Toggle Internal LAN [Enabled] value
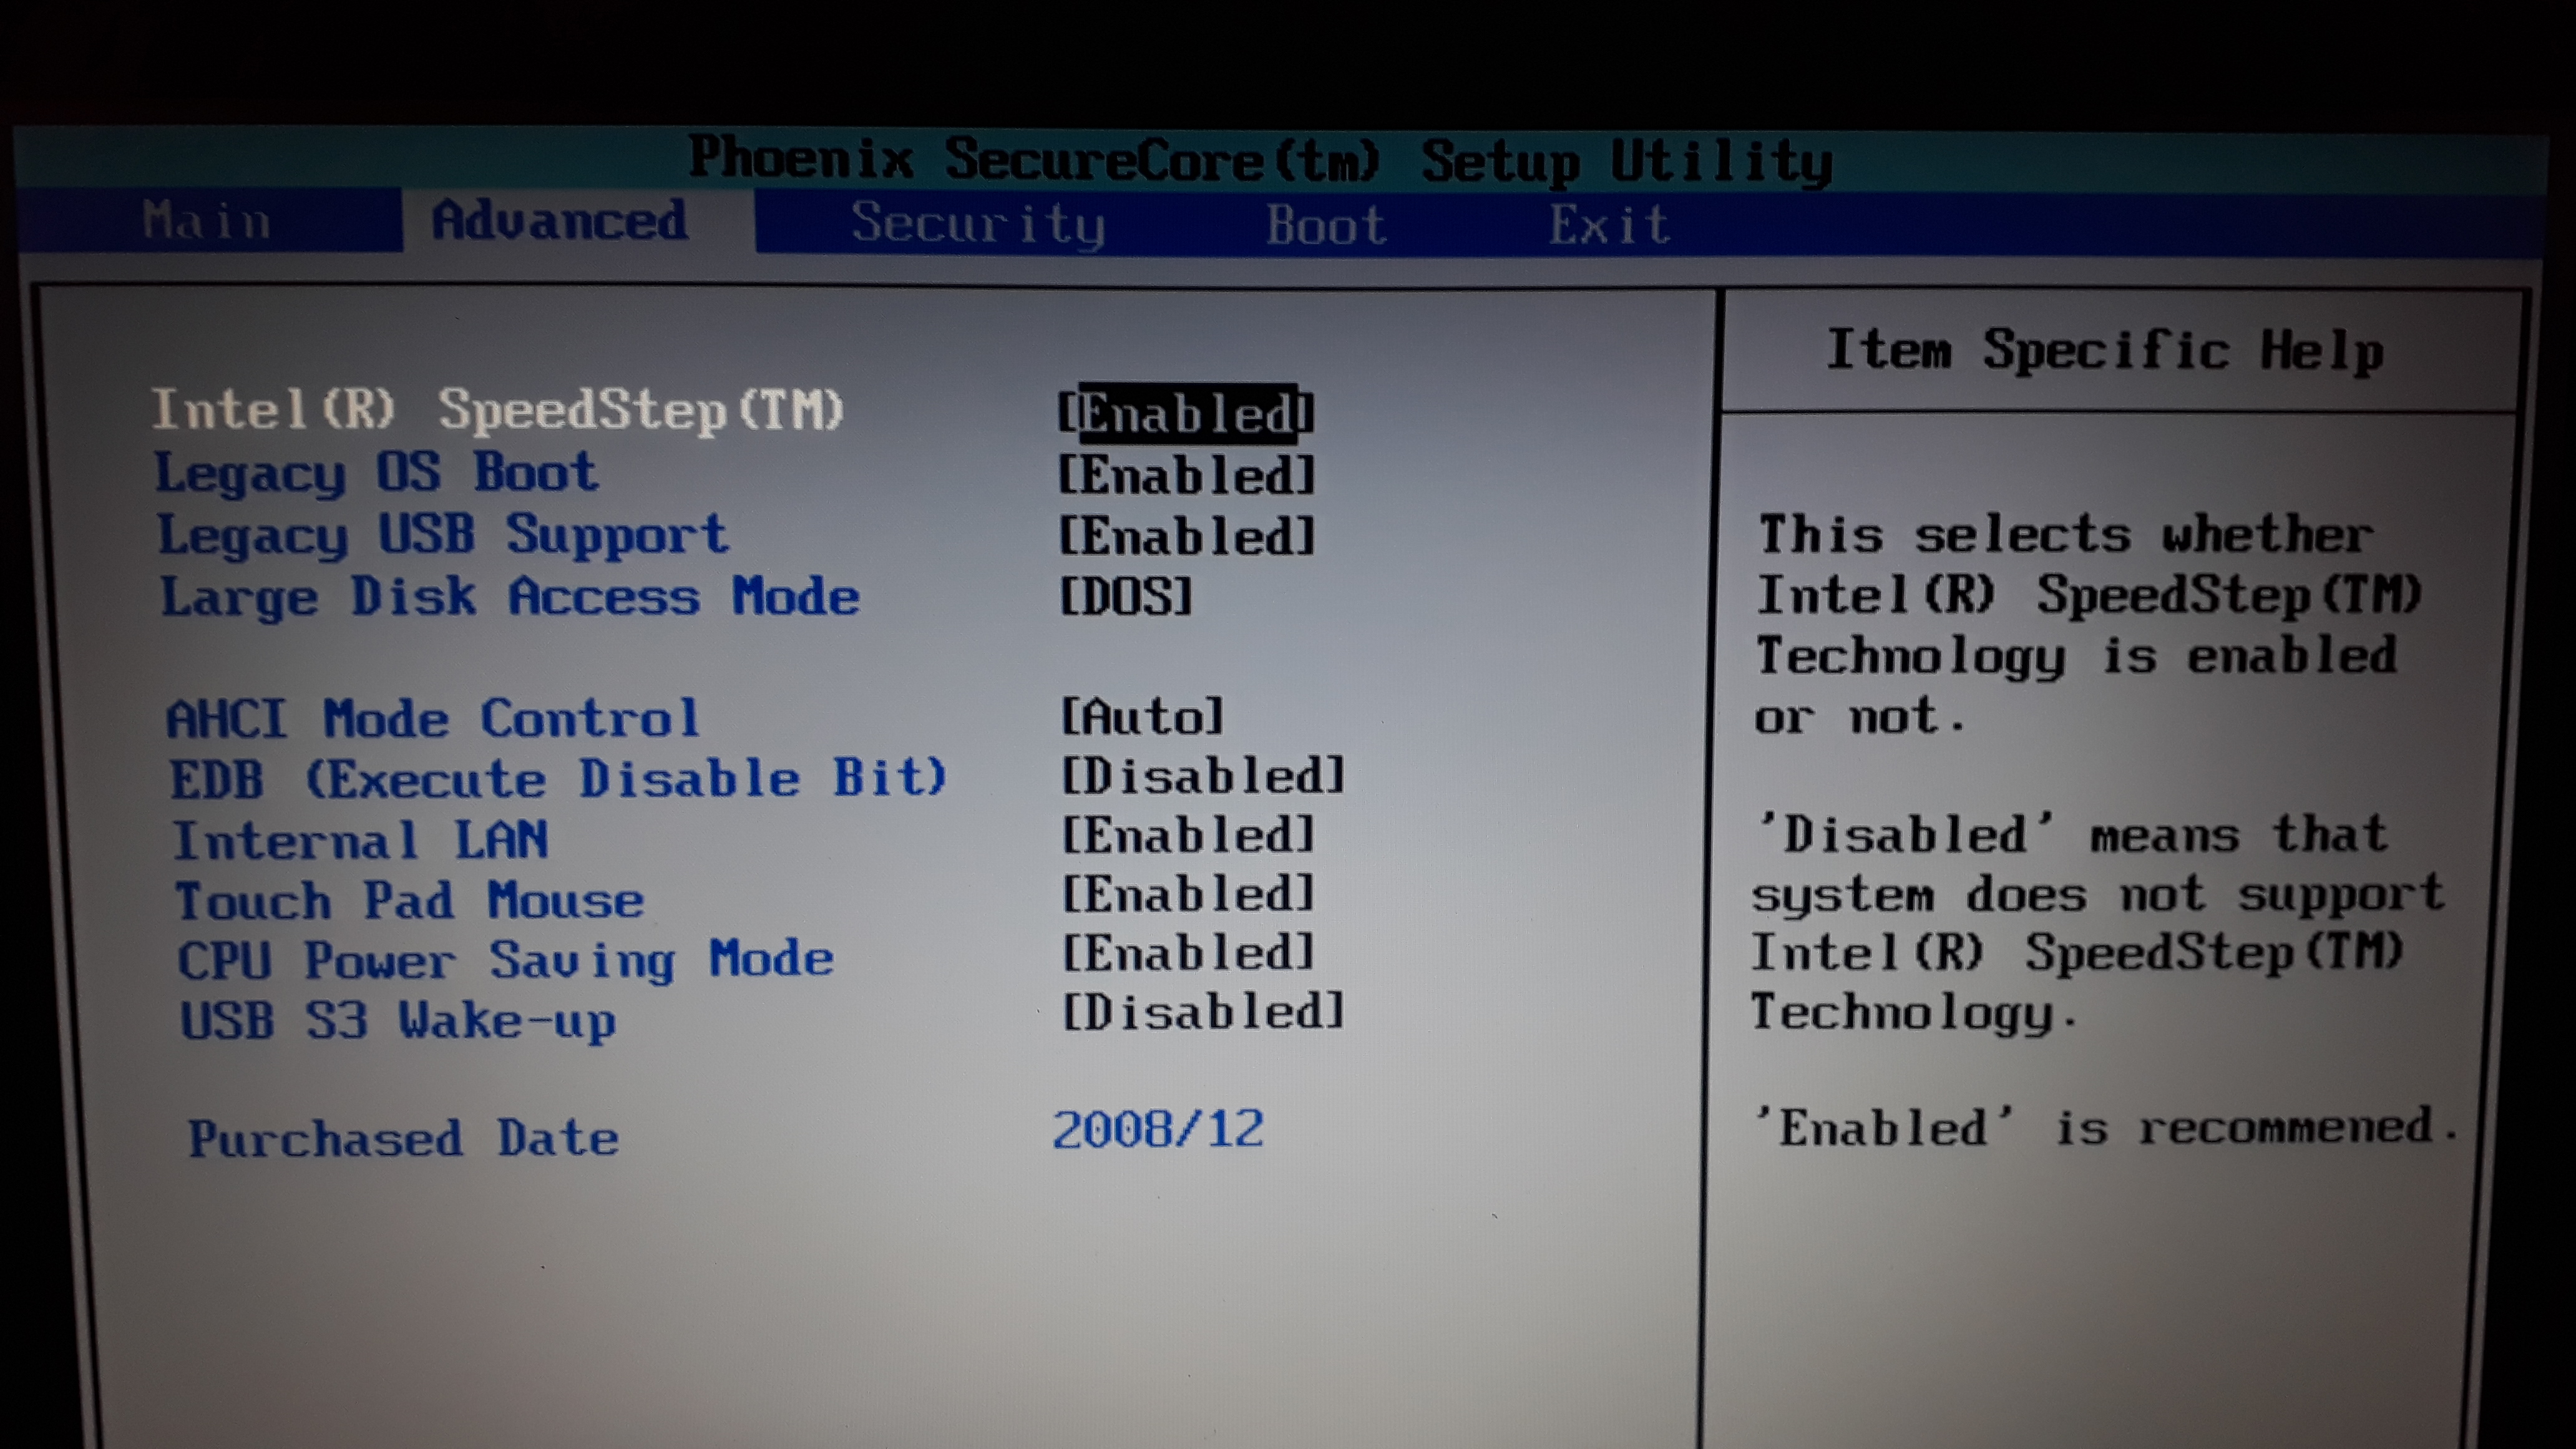This screenshot has width=2576, height=1449. (1187, 834)
